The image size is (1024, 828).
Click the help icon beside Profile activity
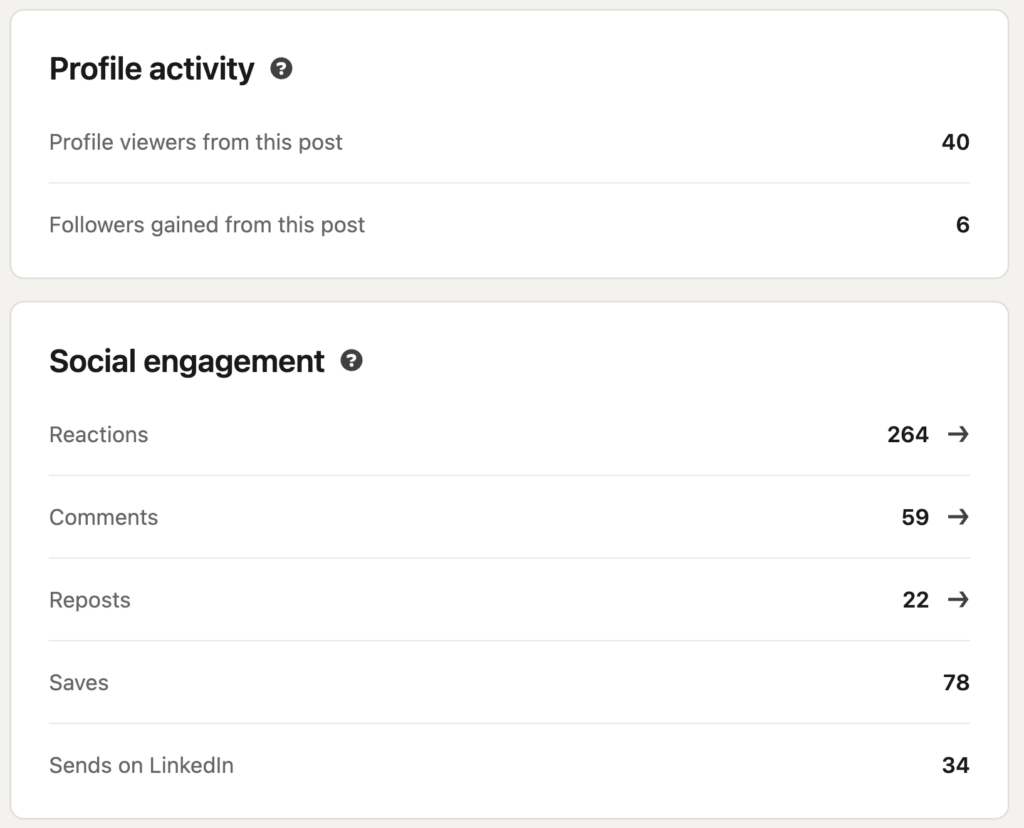click(x=282, y=69)
